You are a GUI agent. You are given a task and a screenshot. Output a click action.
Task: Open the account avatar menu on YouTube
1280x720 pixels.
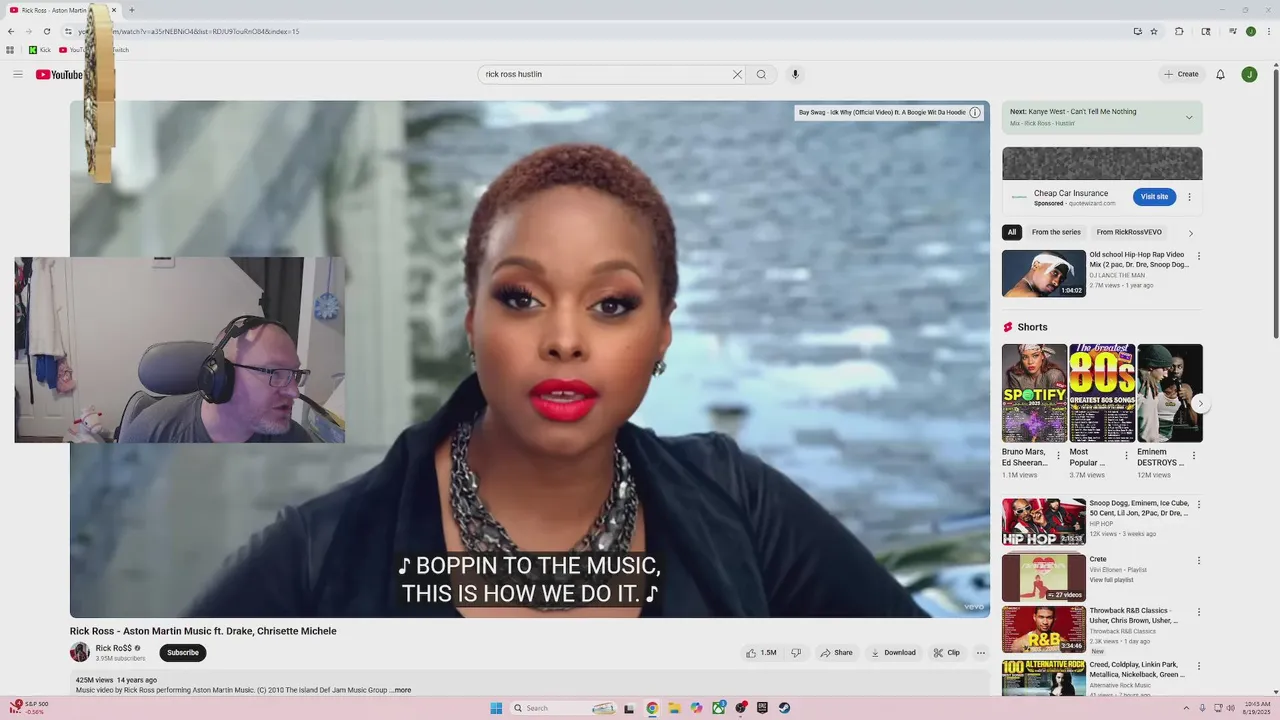pos(1249,74)
